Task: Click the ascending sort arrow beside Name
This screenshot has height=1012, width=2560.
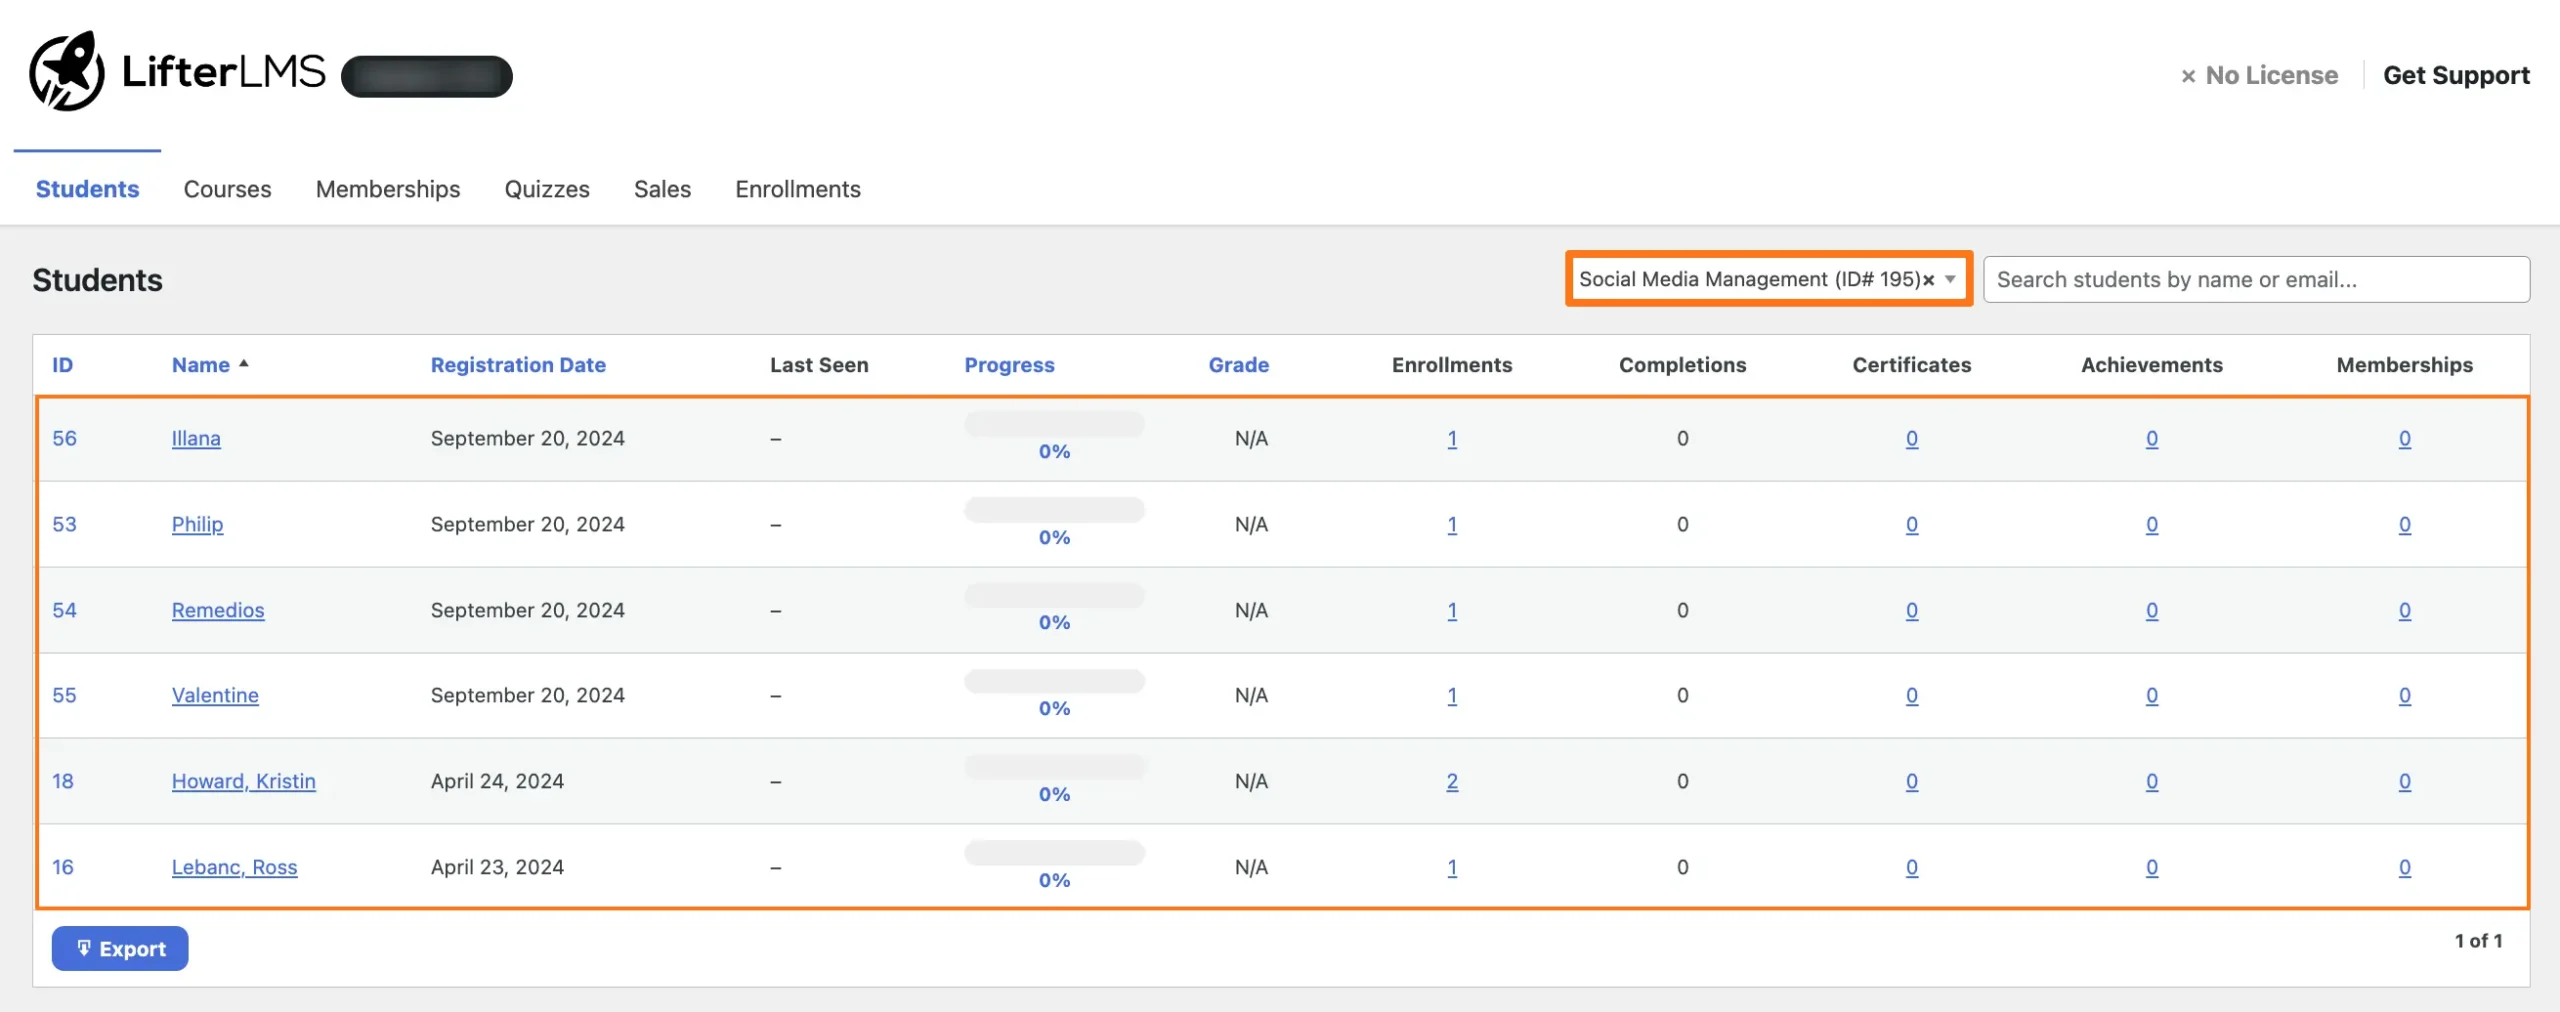Action: coord(245,364)
